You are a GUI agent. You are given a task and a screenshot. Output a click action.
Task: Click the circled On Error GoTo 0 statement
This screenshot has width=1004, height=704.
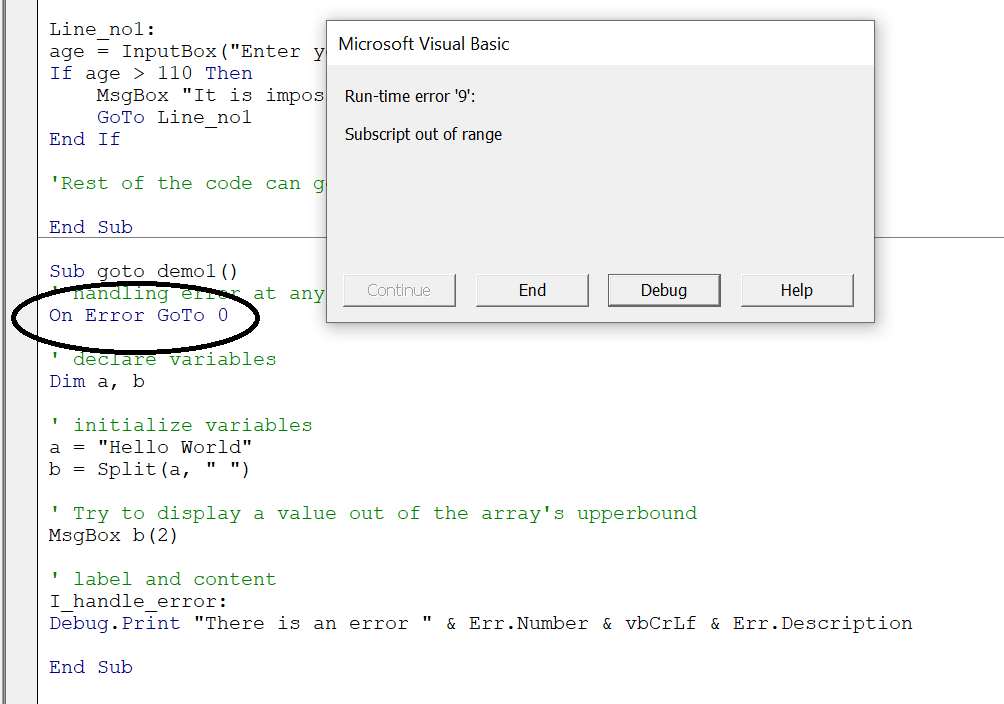[x=137, y=315]
